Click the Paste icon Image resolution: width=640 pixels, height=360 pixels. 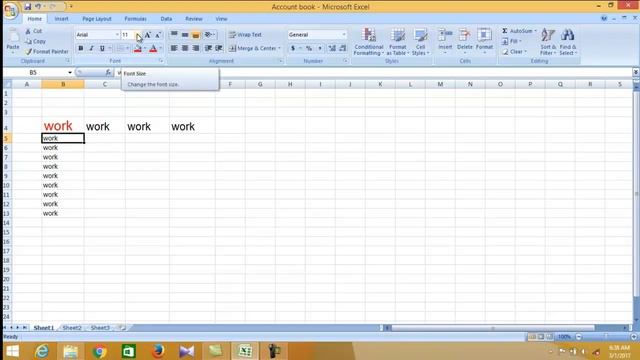click(13, 36)
